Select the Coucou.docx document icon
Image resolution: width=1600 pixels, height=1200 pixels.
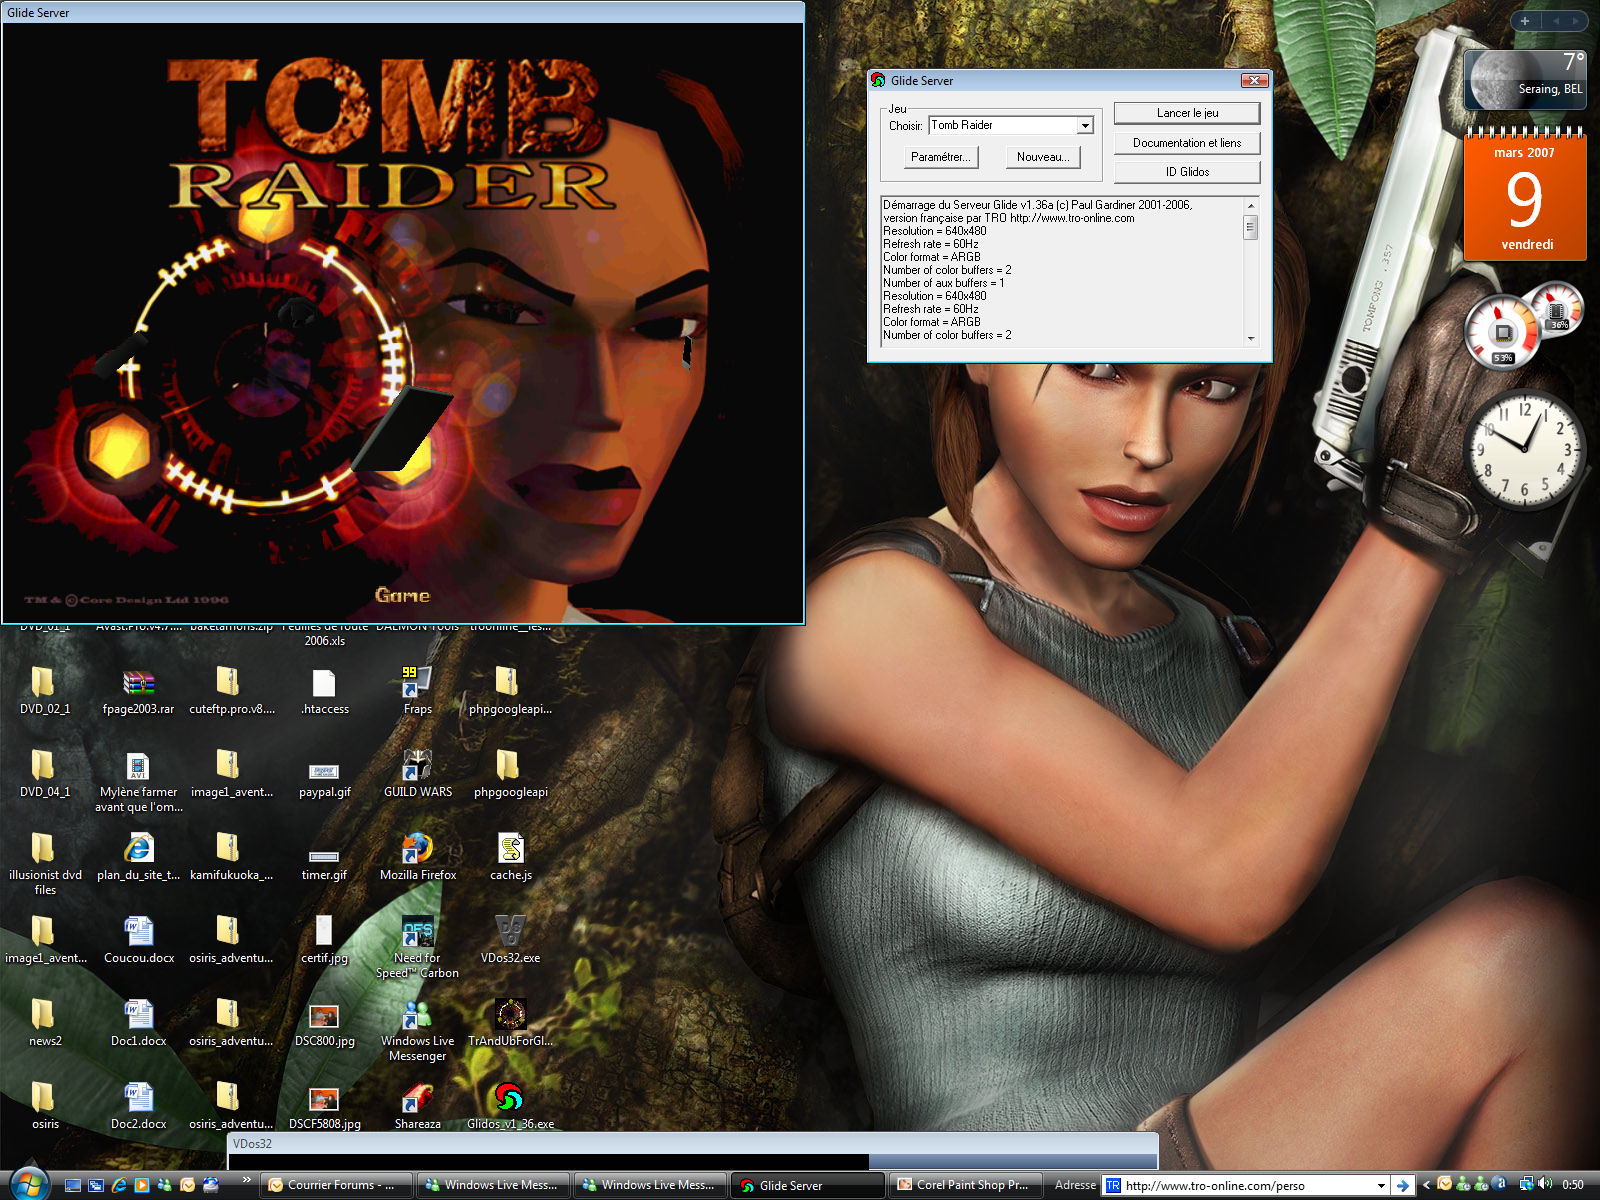(138, 939)
